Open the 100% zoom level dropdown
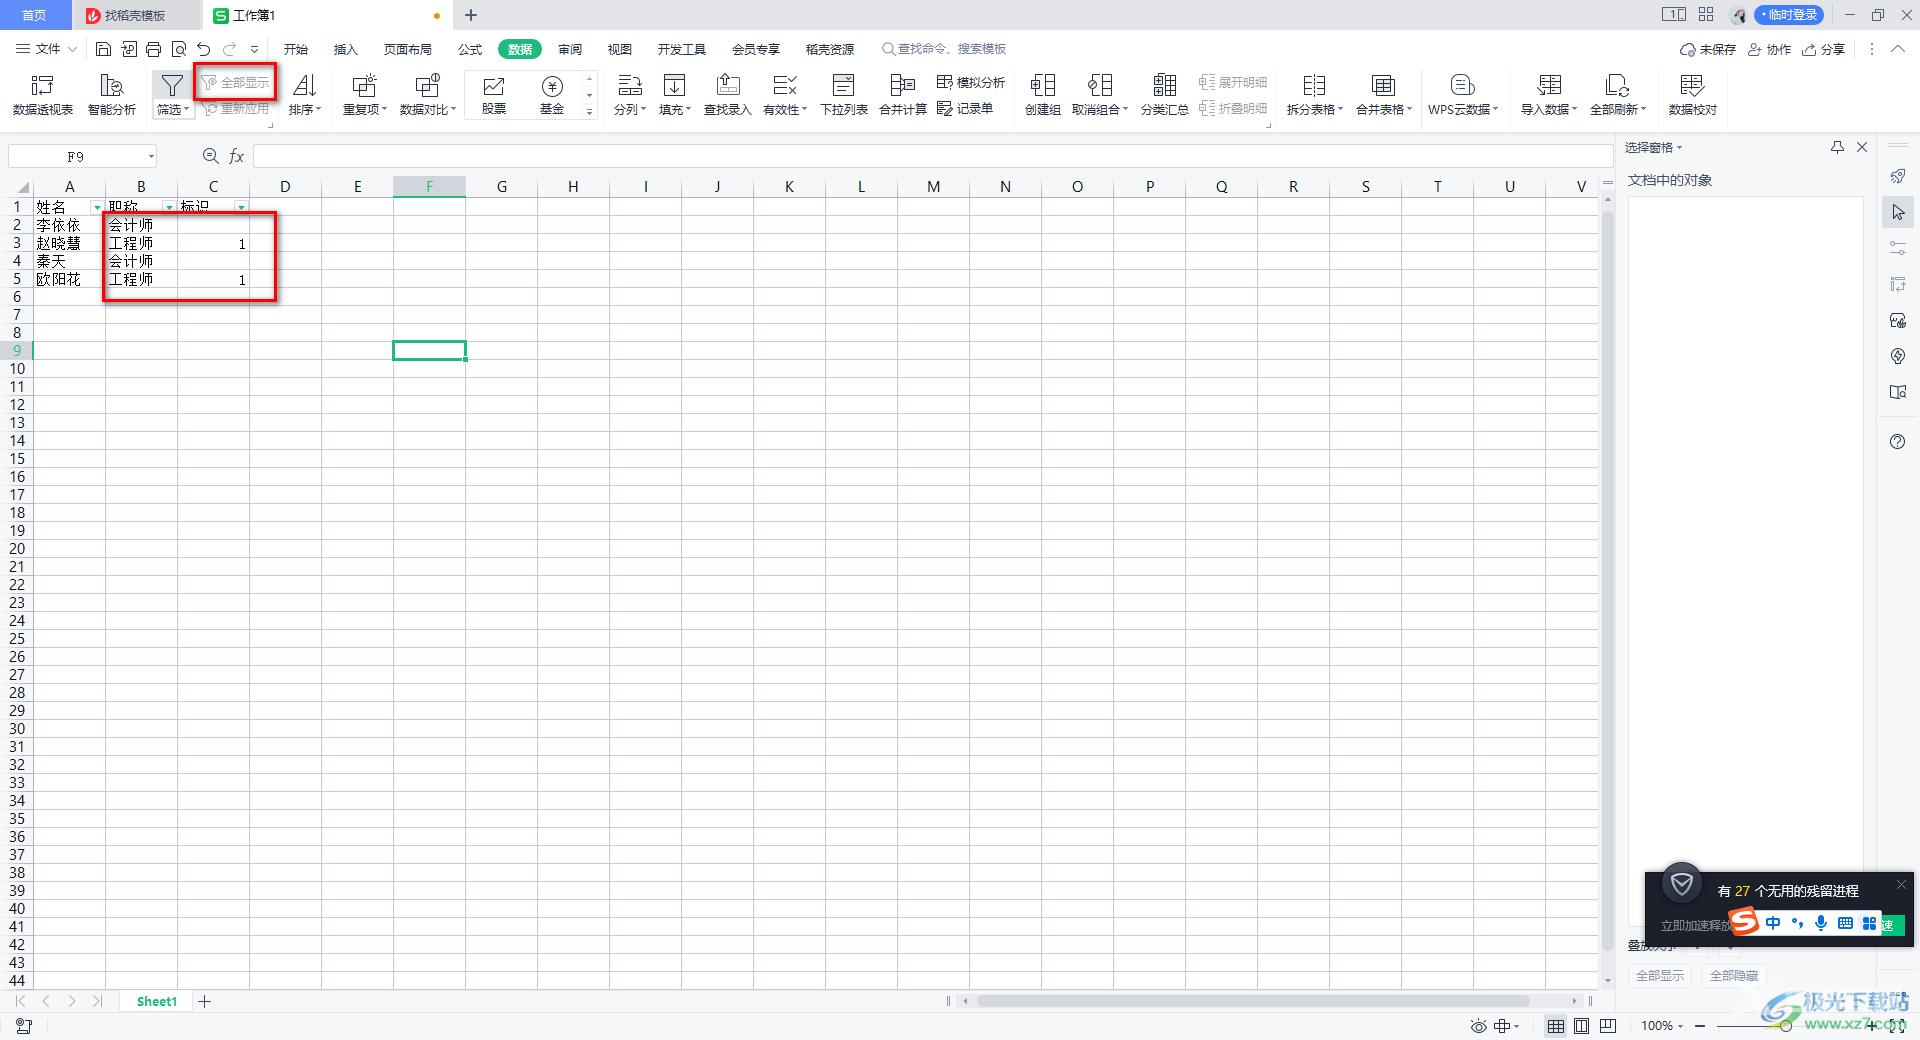 1662,1026
